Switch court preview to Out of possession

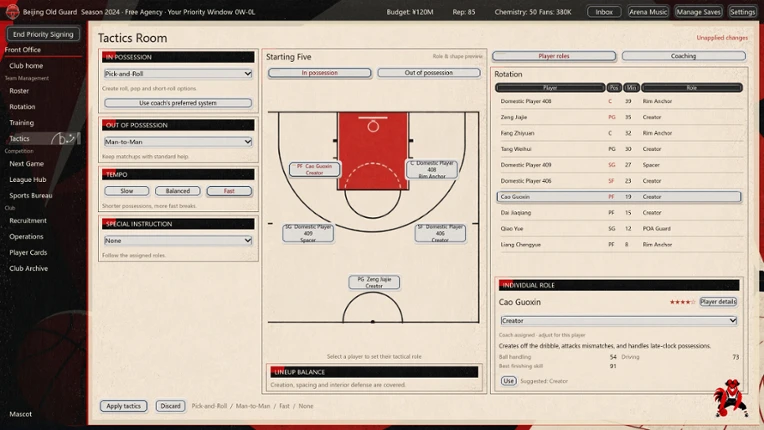click(x=429, y=73)
